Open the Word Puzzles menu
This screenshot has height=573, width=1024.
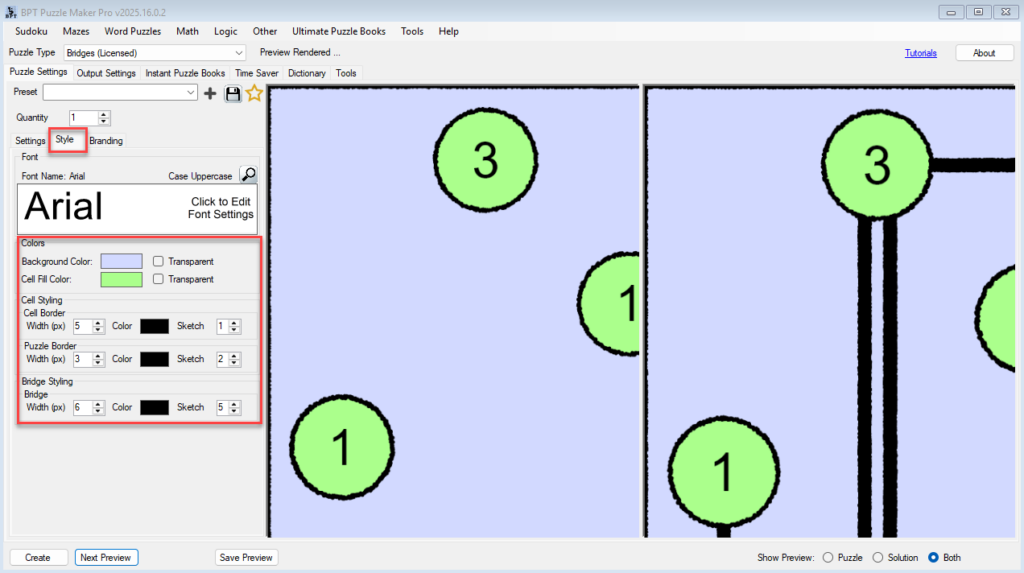coord(132,31)
